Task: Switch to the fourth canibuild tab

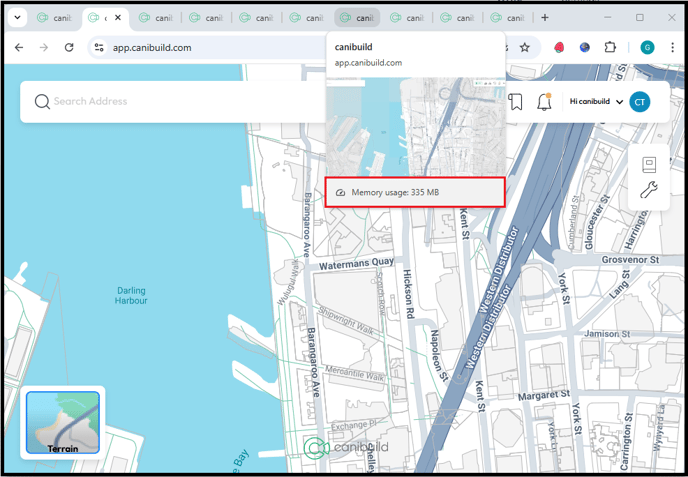Action: [207, 18]
